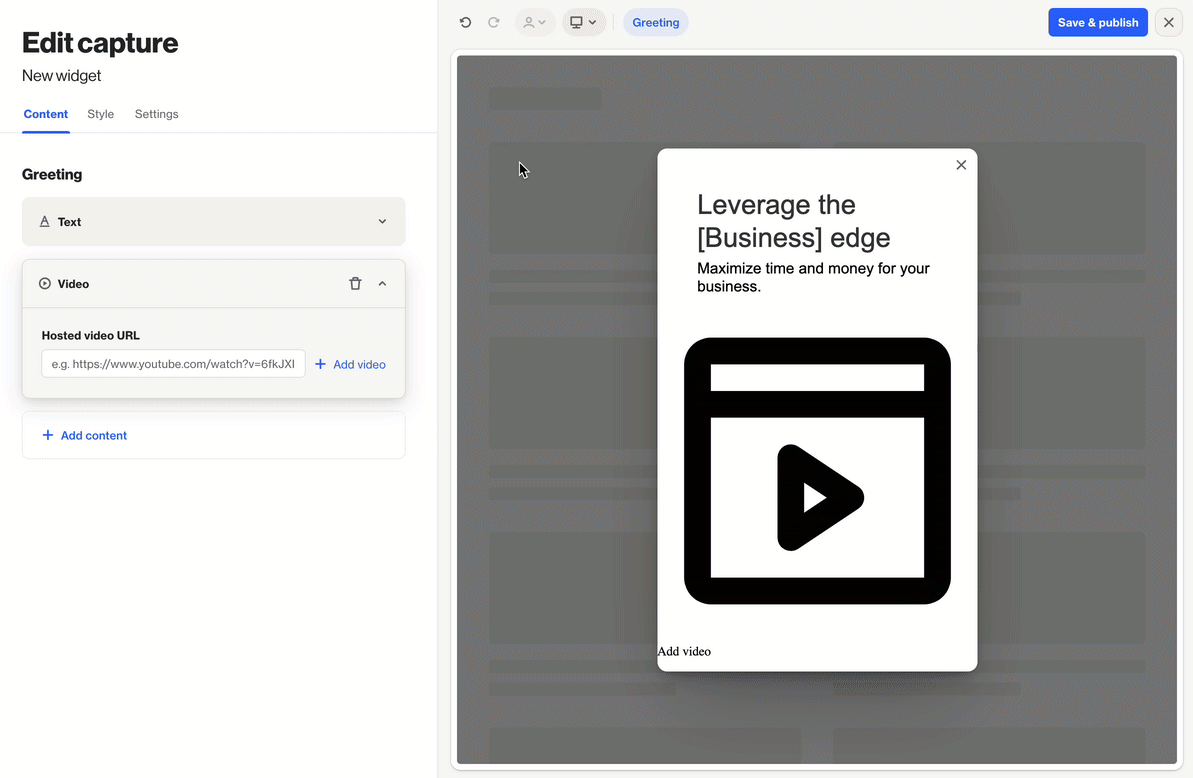Click the 'Leverage the [Business] edge' heading
Screen dimensions: 1193x778
pyautogui.click(x=794, y=221)
